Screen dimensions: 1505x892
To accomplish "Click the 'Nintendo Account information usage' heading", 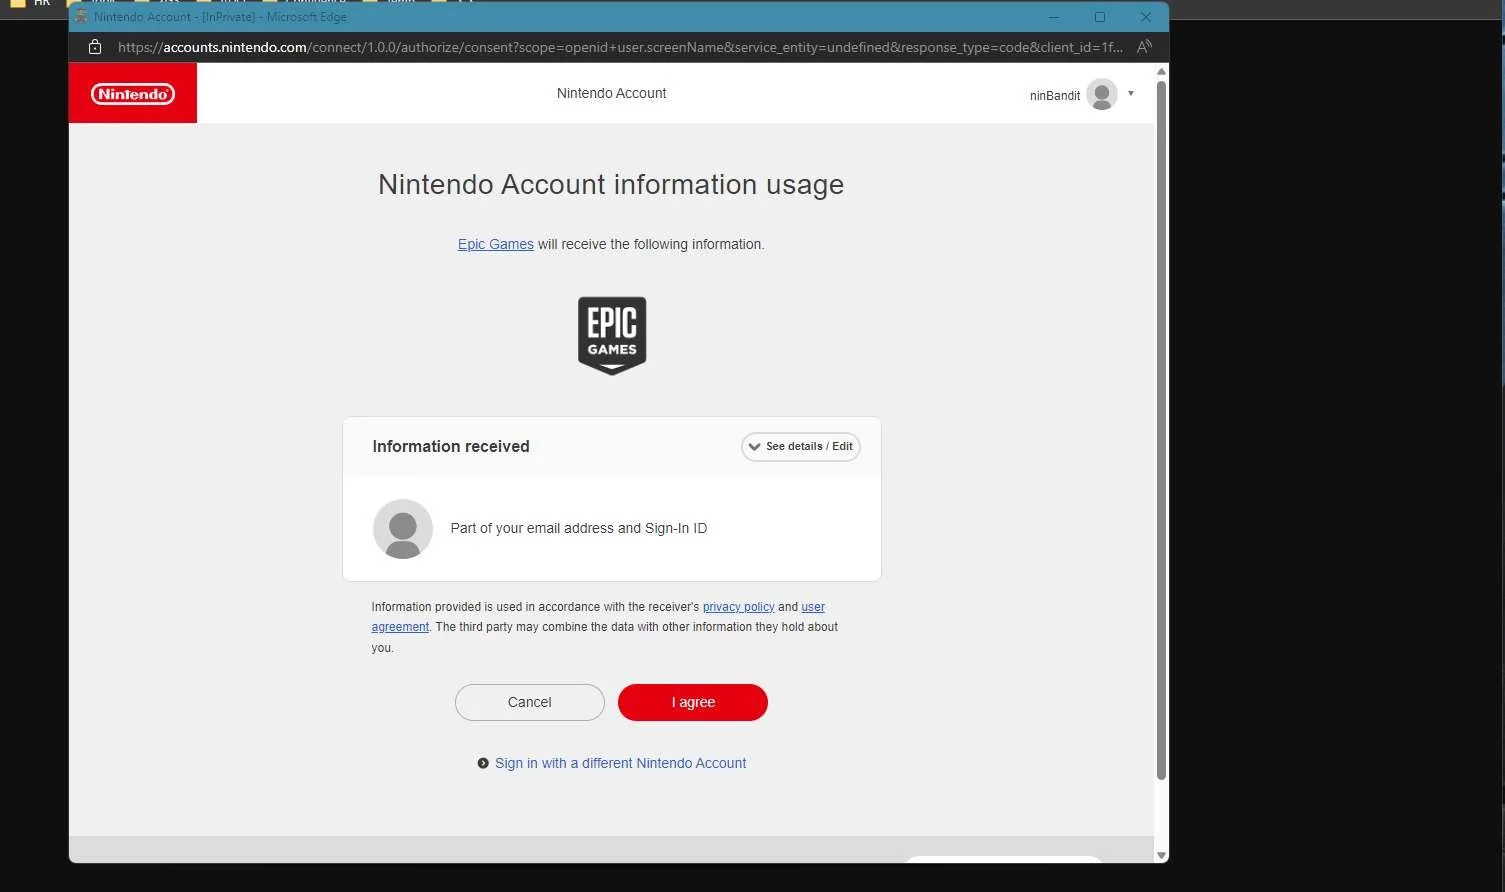I will tap(611, 185).
